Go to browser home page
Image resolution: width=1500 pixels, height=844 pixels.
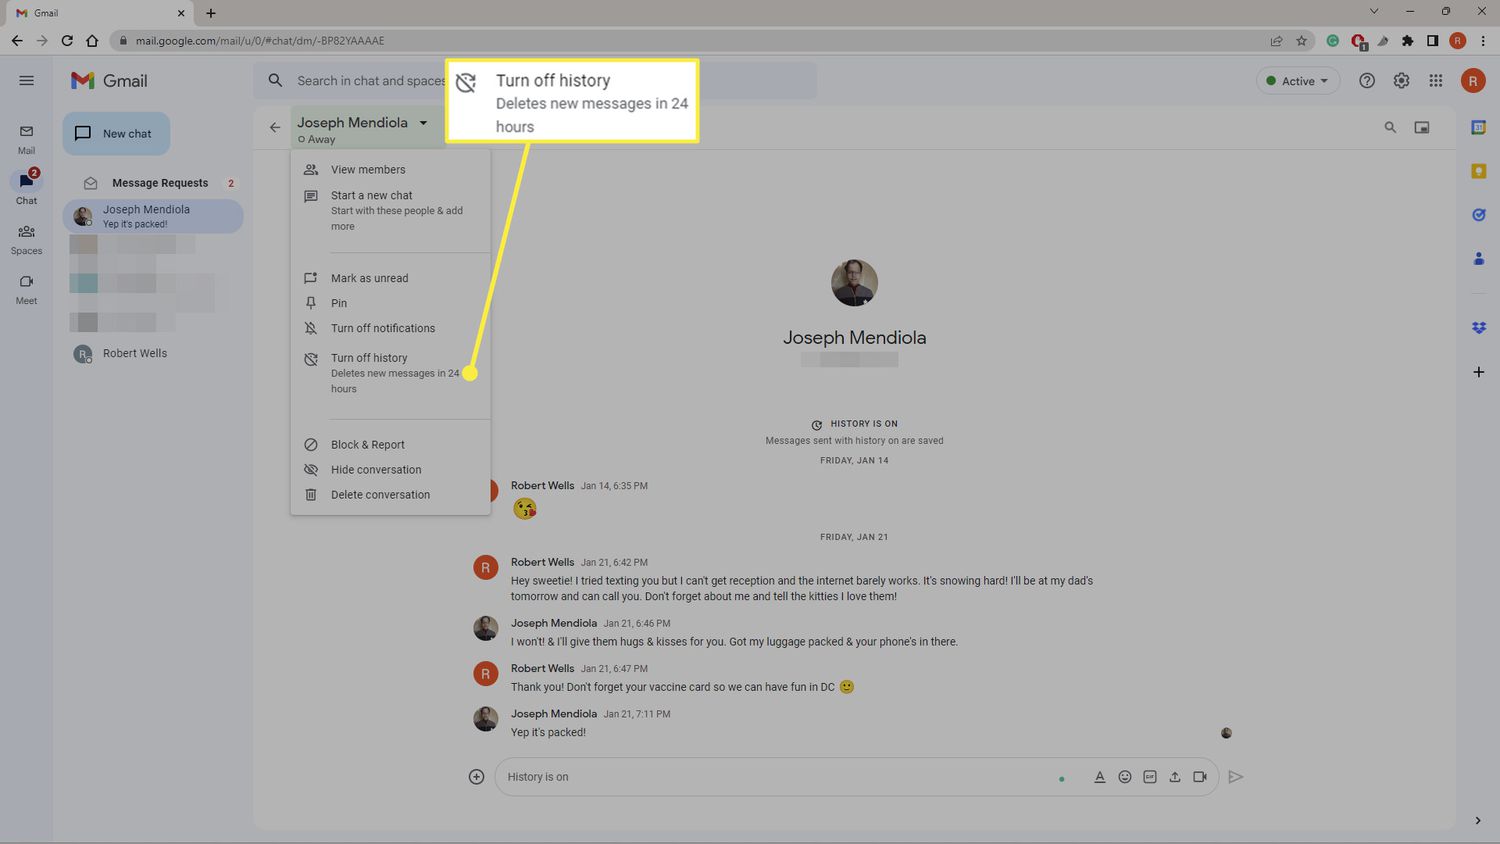click(92, 41)
